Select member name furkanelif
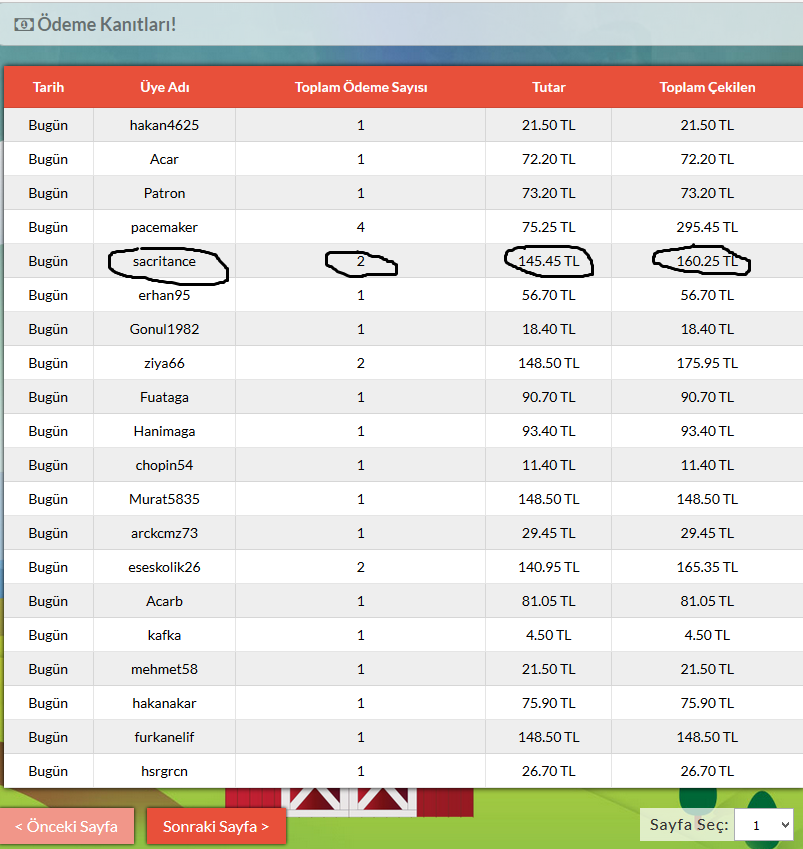Viewport: 803px width, 849px height. tap(164, 737)
